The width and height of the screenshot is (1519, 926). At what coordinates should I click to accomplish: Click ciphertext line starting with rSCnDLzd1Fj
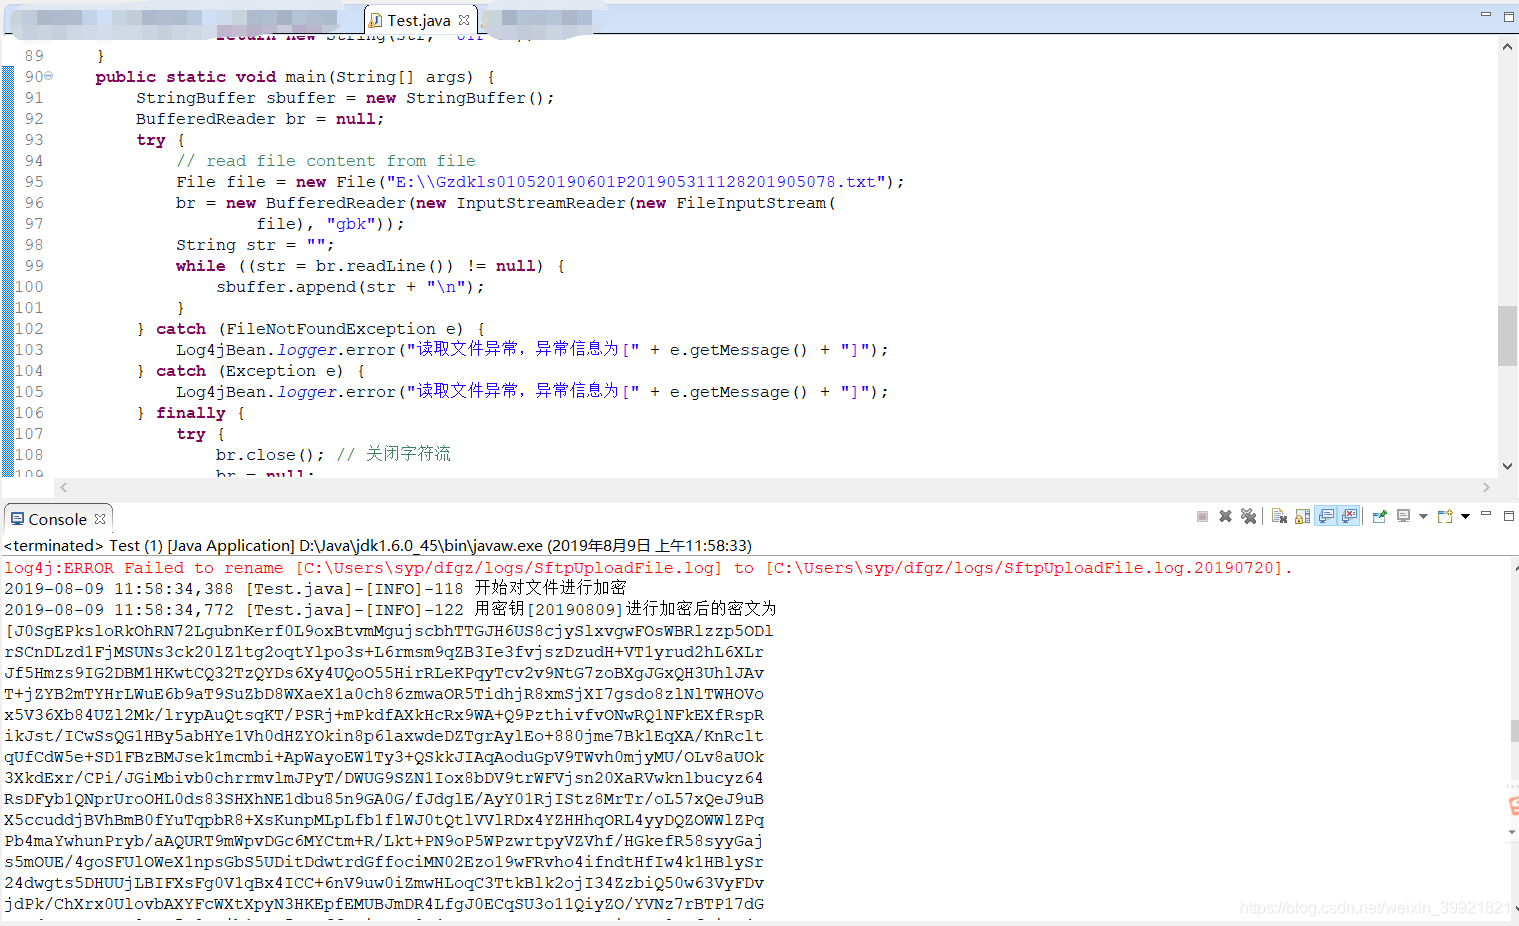tap(384, 652)
